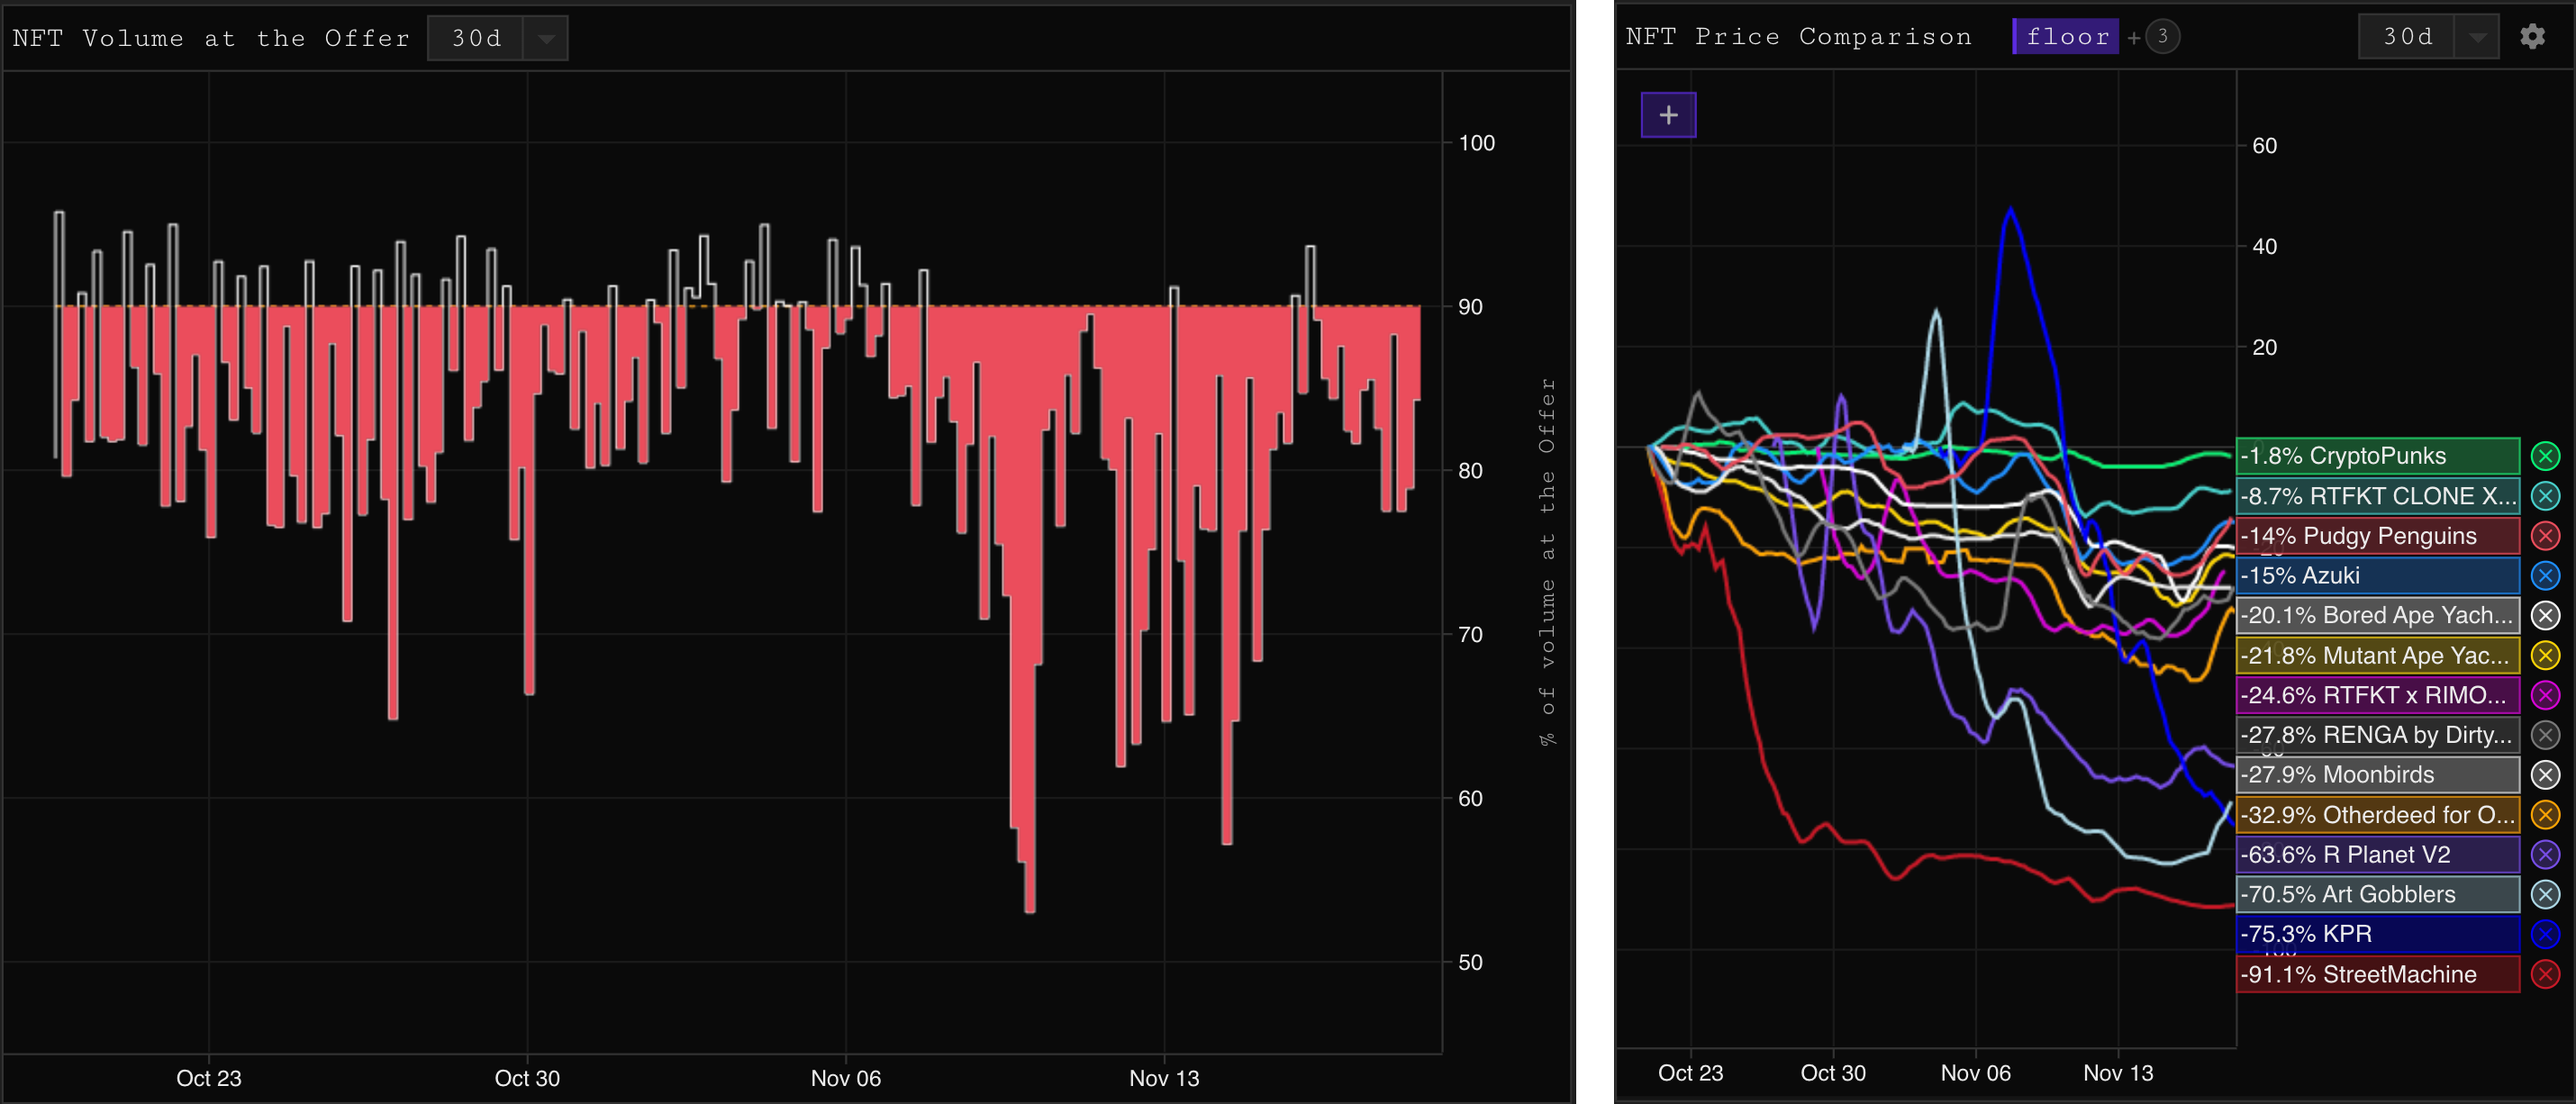
Task: Expand the +3 additional metrics badge
Action: click(x=2162, y=37)
